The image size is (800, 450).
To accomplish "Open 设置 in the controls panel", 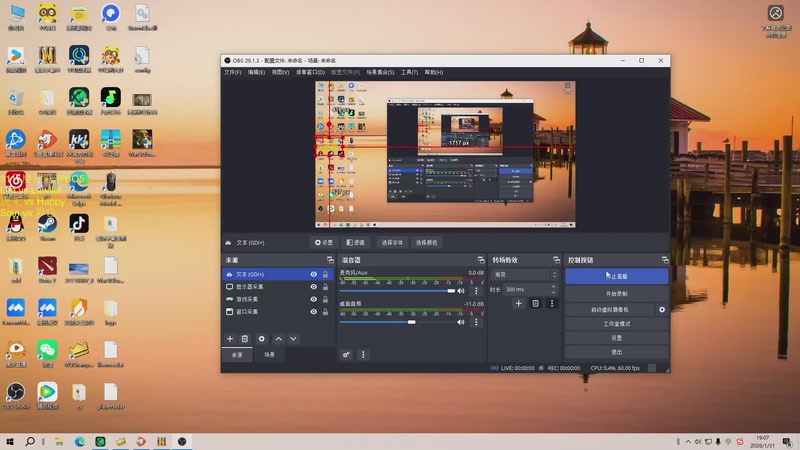I will point(616,338).
